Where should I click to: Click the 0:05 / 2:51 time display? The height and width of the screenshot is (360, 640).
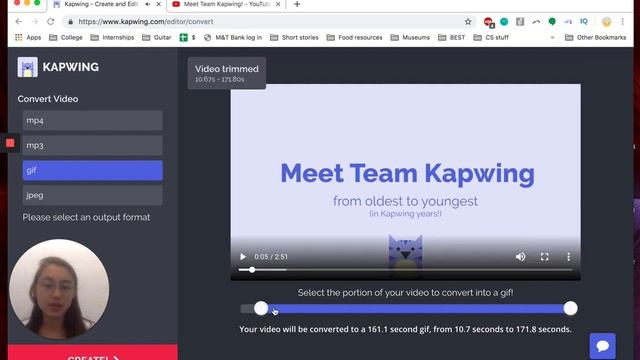(271, 257)
